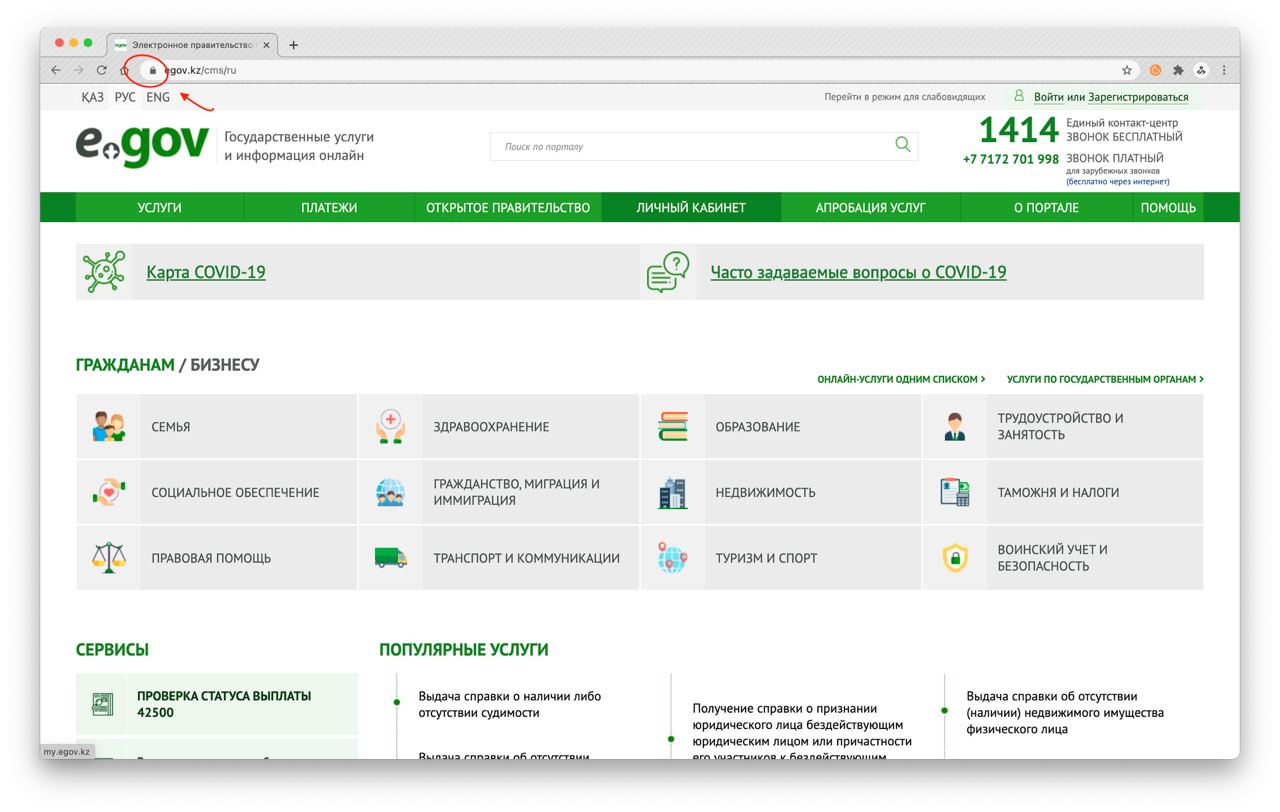This screenshot has width=1280, height=812.
Task: Open the ПЛАТЕЖИ menu item
Action: [x=329, y=207]
